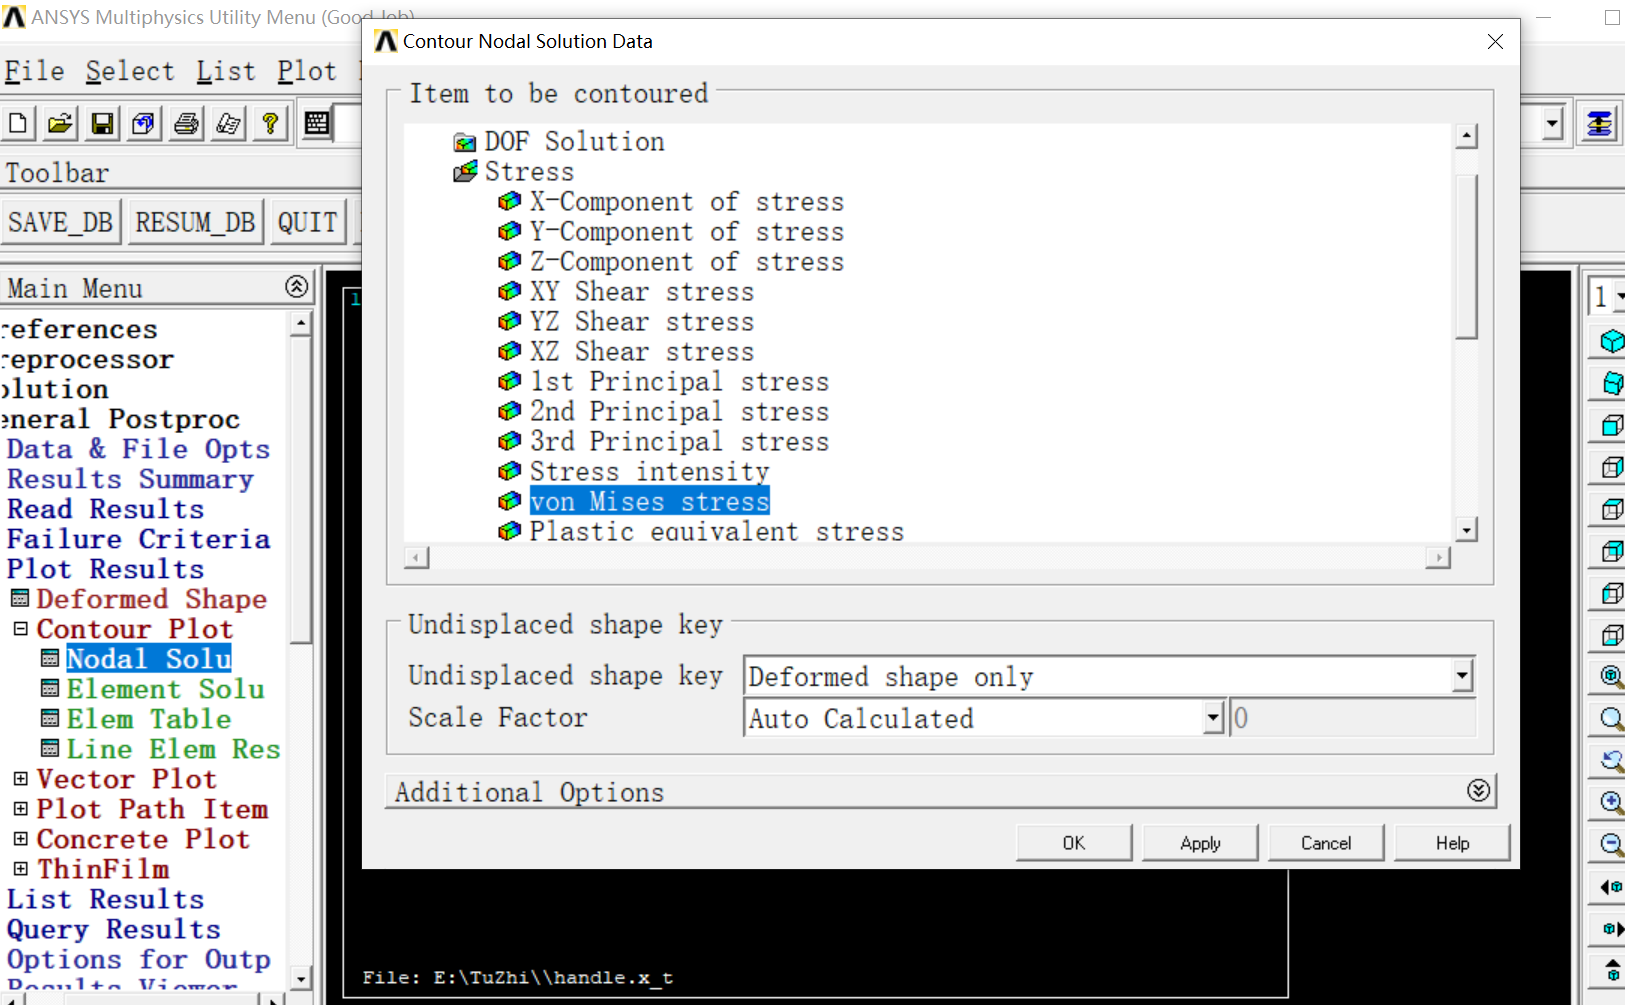The width and height of the screenshot is (1625, 1005).
Task: Click the Apply button
Action: (x=1200, y=842)
